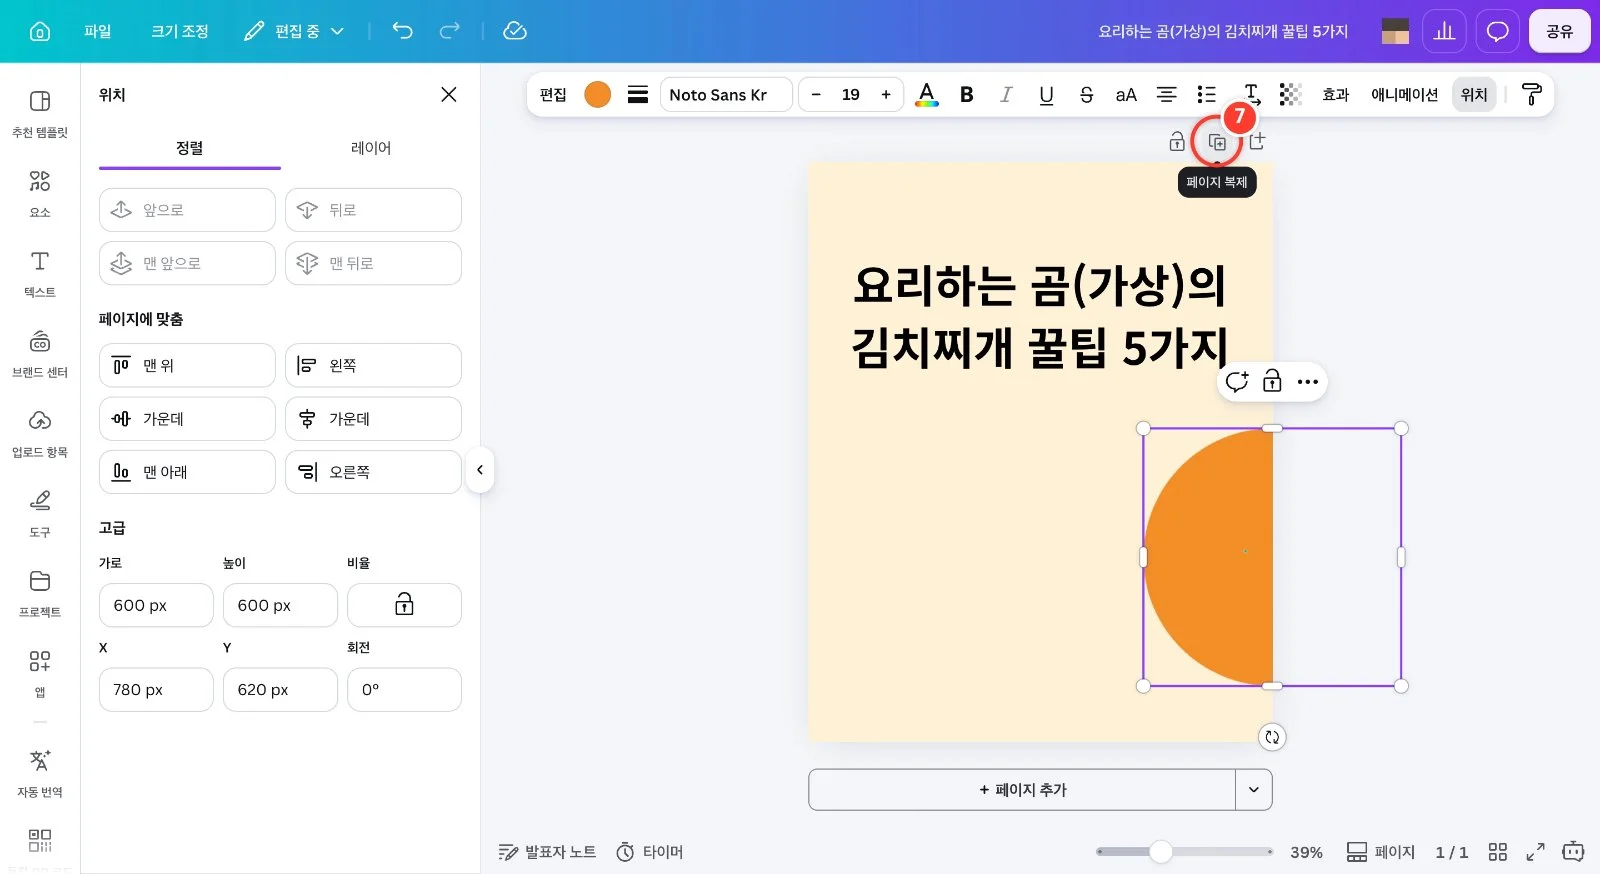
Task: Click 페이지 복제 duplicate page icon
Action: coord(1217,142)
